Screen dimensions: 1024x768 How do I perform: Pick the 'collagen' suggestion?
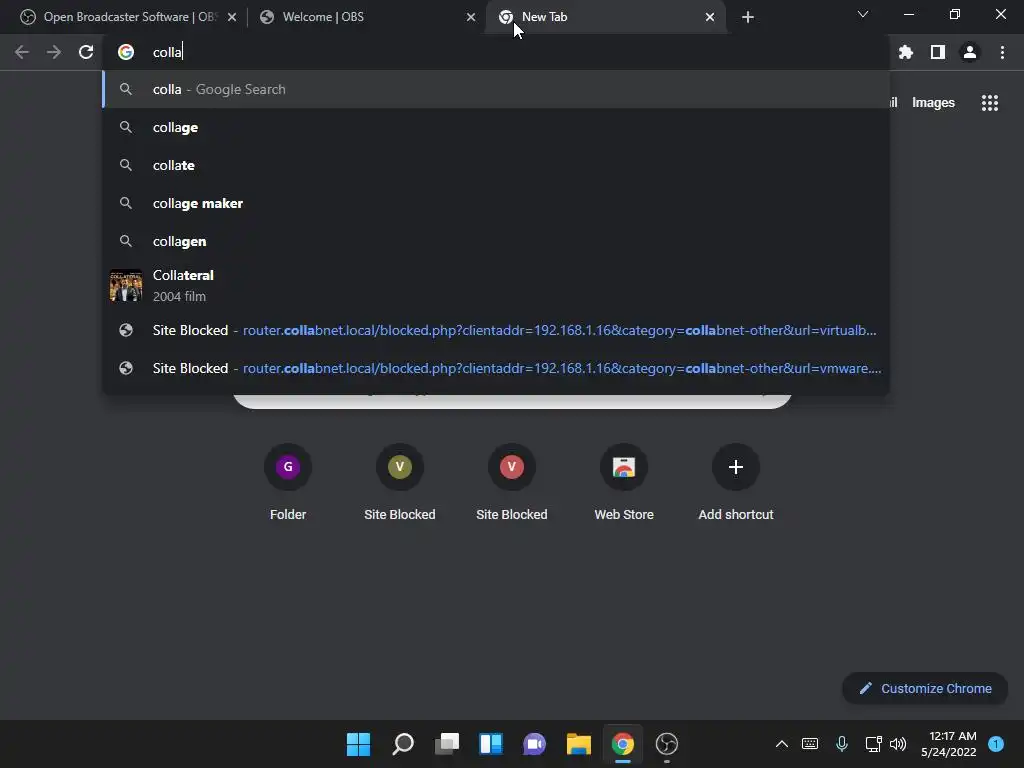pos(496,241)
